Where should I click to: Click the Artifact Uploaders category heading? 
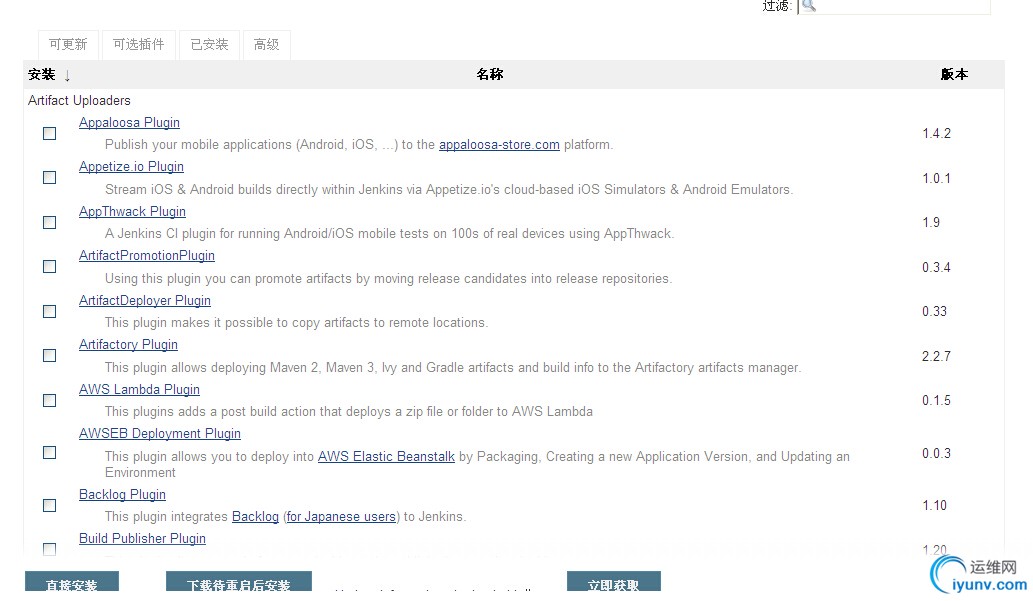coord(79,101)
